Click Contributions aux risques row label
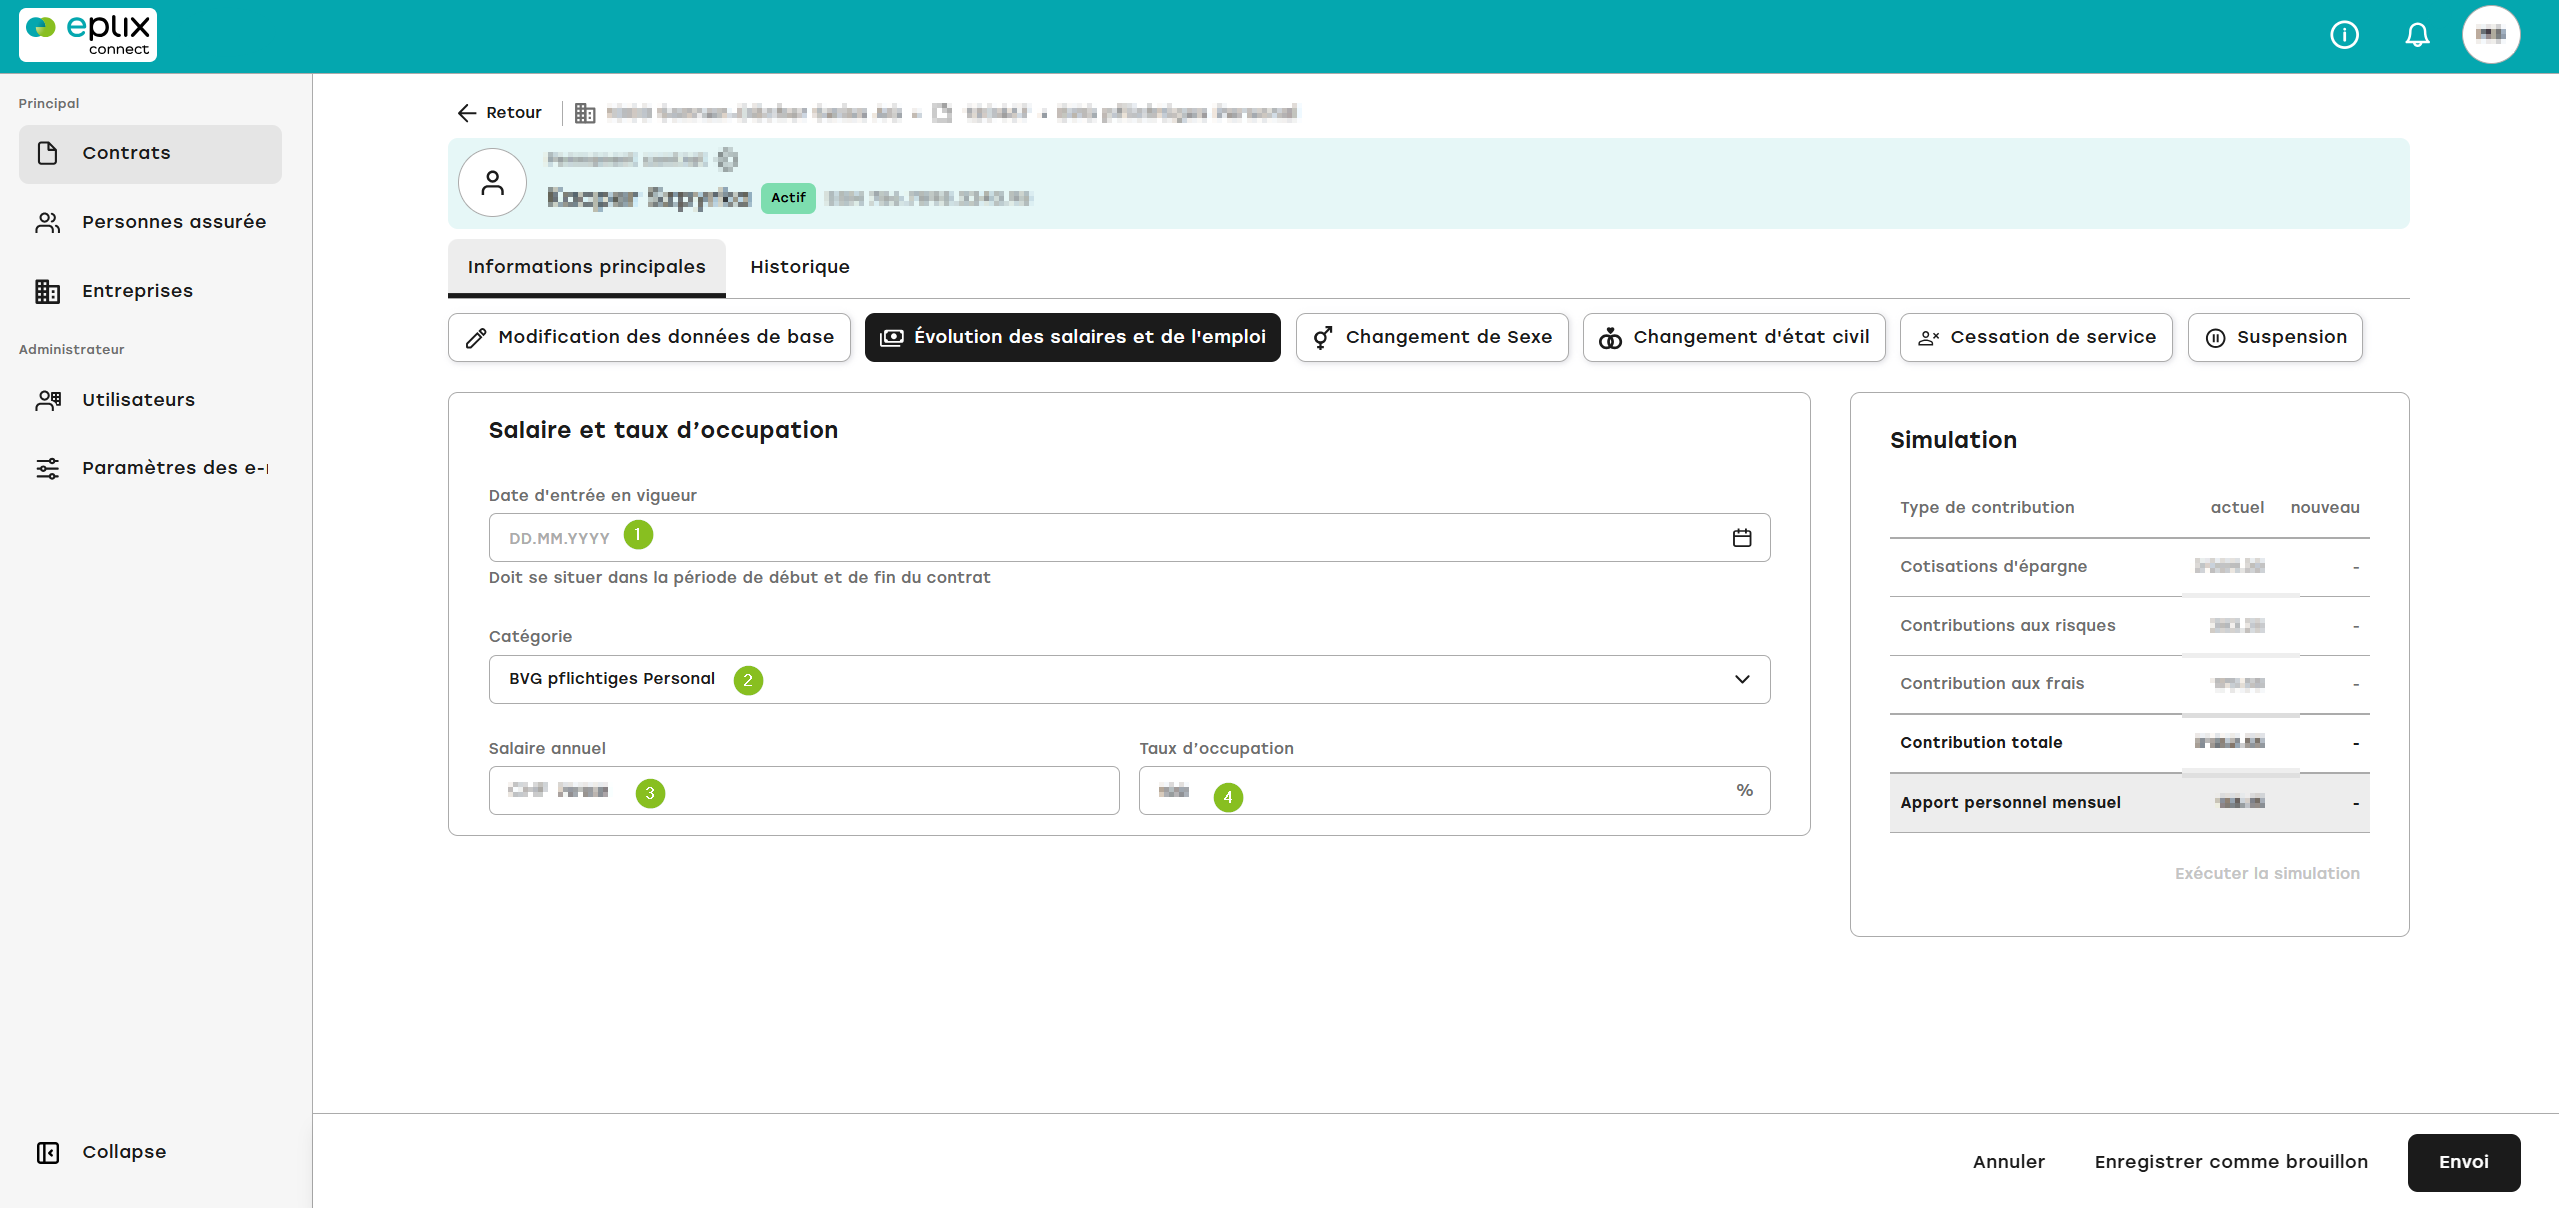 coord(2007,626)
